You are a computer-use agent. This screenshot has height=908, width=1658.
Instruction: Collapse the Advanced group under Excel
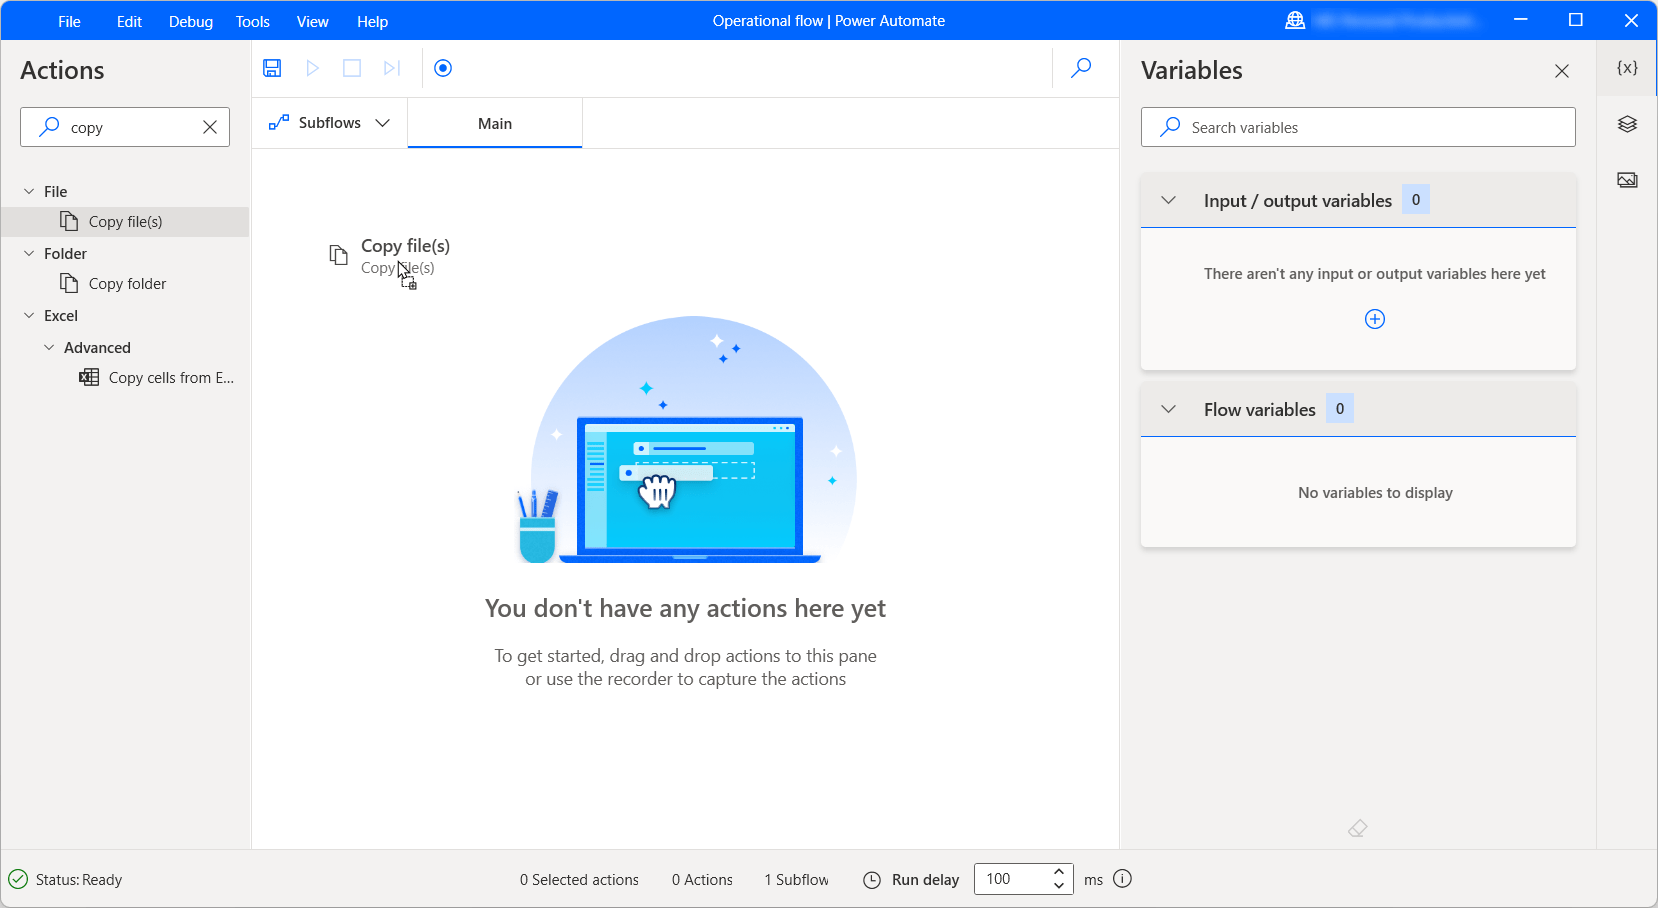coord(48,347)
